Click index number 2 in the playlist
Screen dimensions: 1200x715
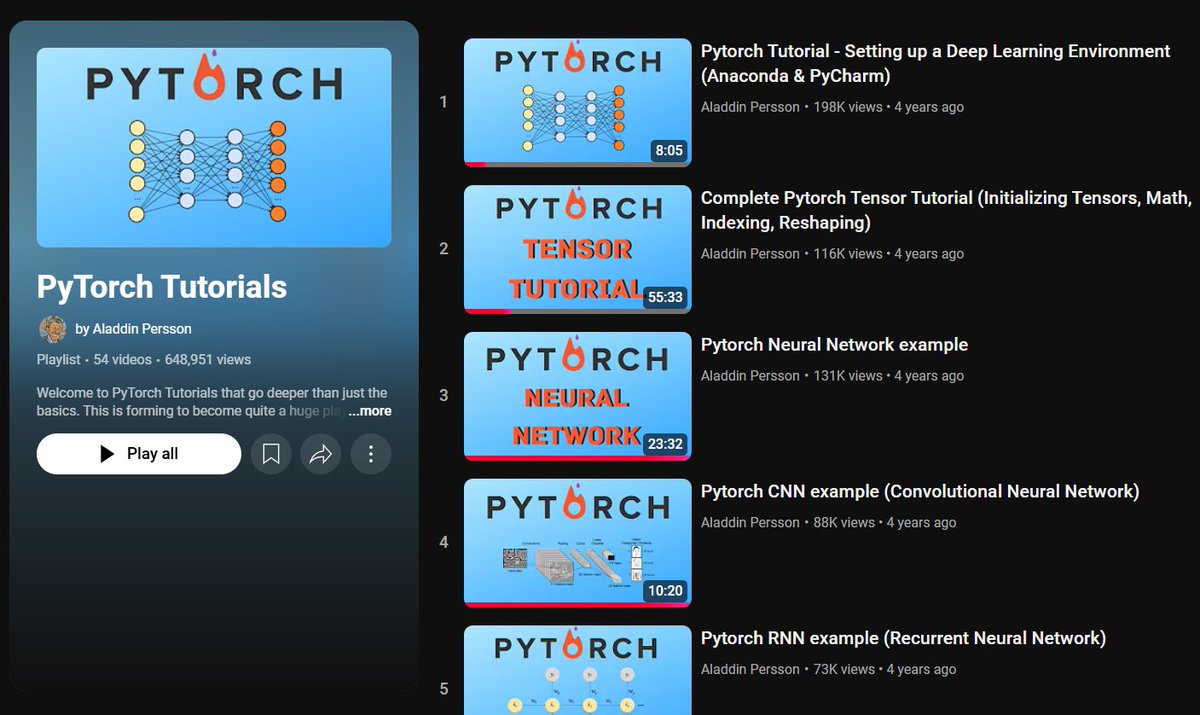pyautogui.click(x=444, y=249)
